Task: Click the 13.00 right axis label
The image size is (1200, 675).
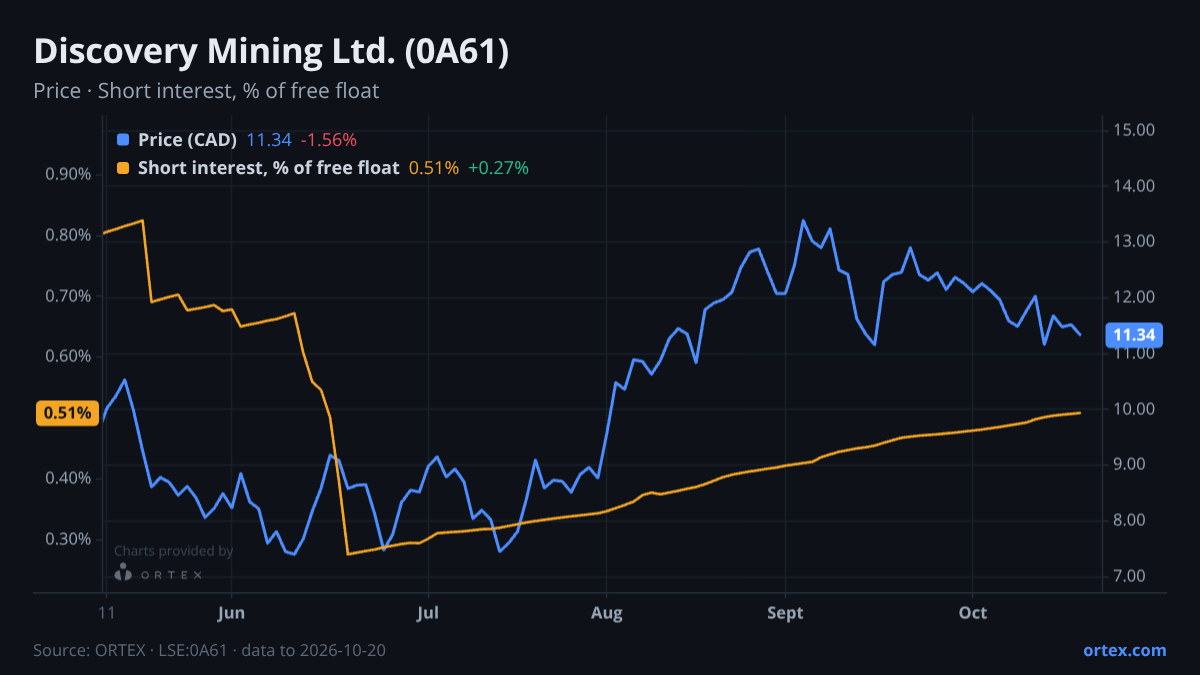Action: tap(1134, 241)
